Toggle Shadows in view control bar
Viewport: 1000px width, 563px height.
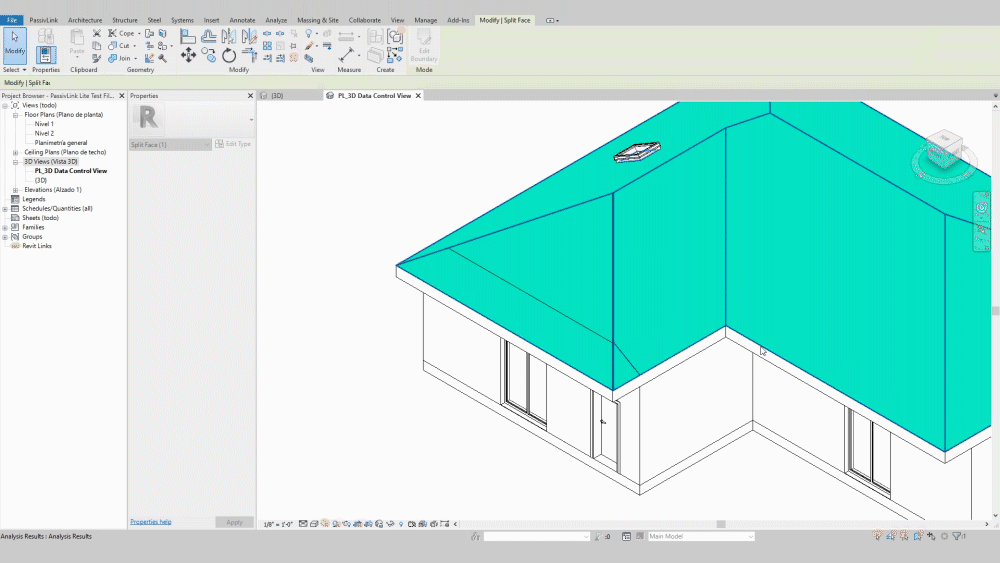(x=336, y=524)
